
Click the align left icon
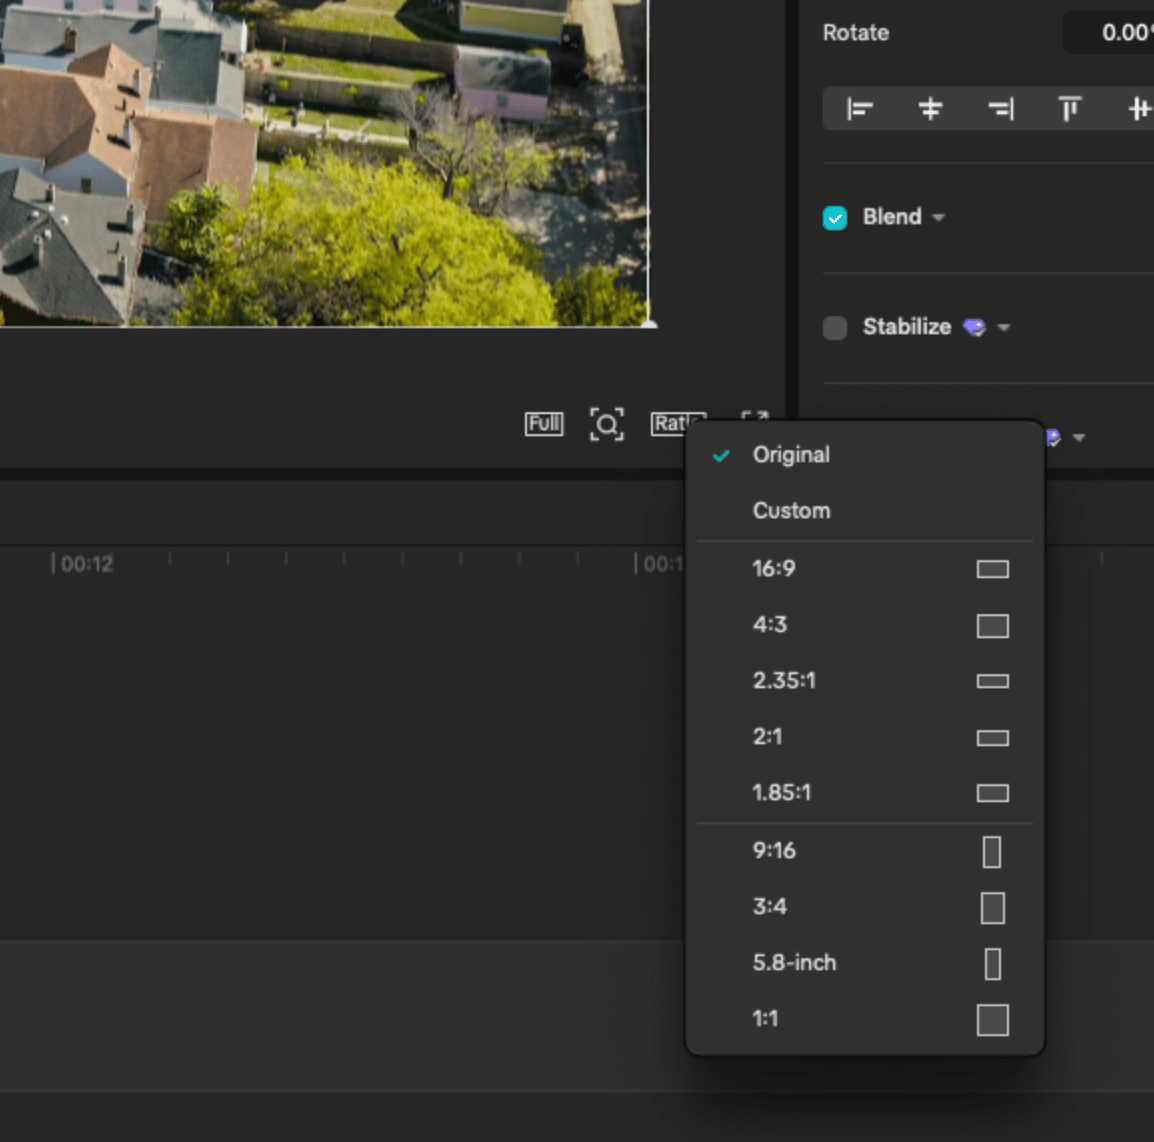point(859,108)
